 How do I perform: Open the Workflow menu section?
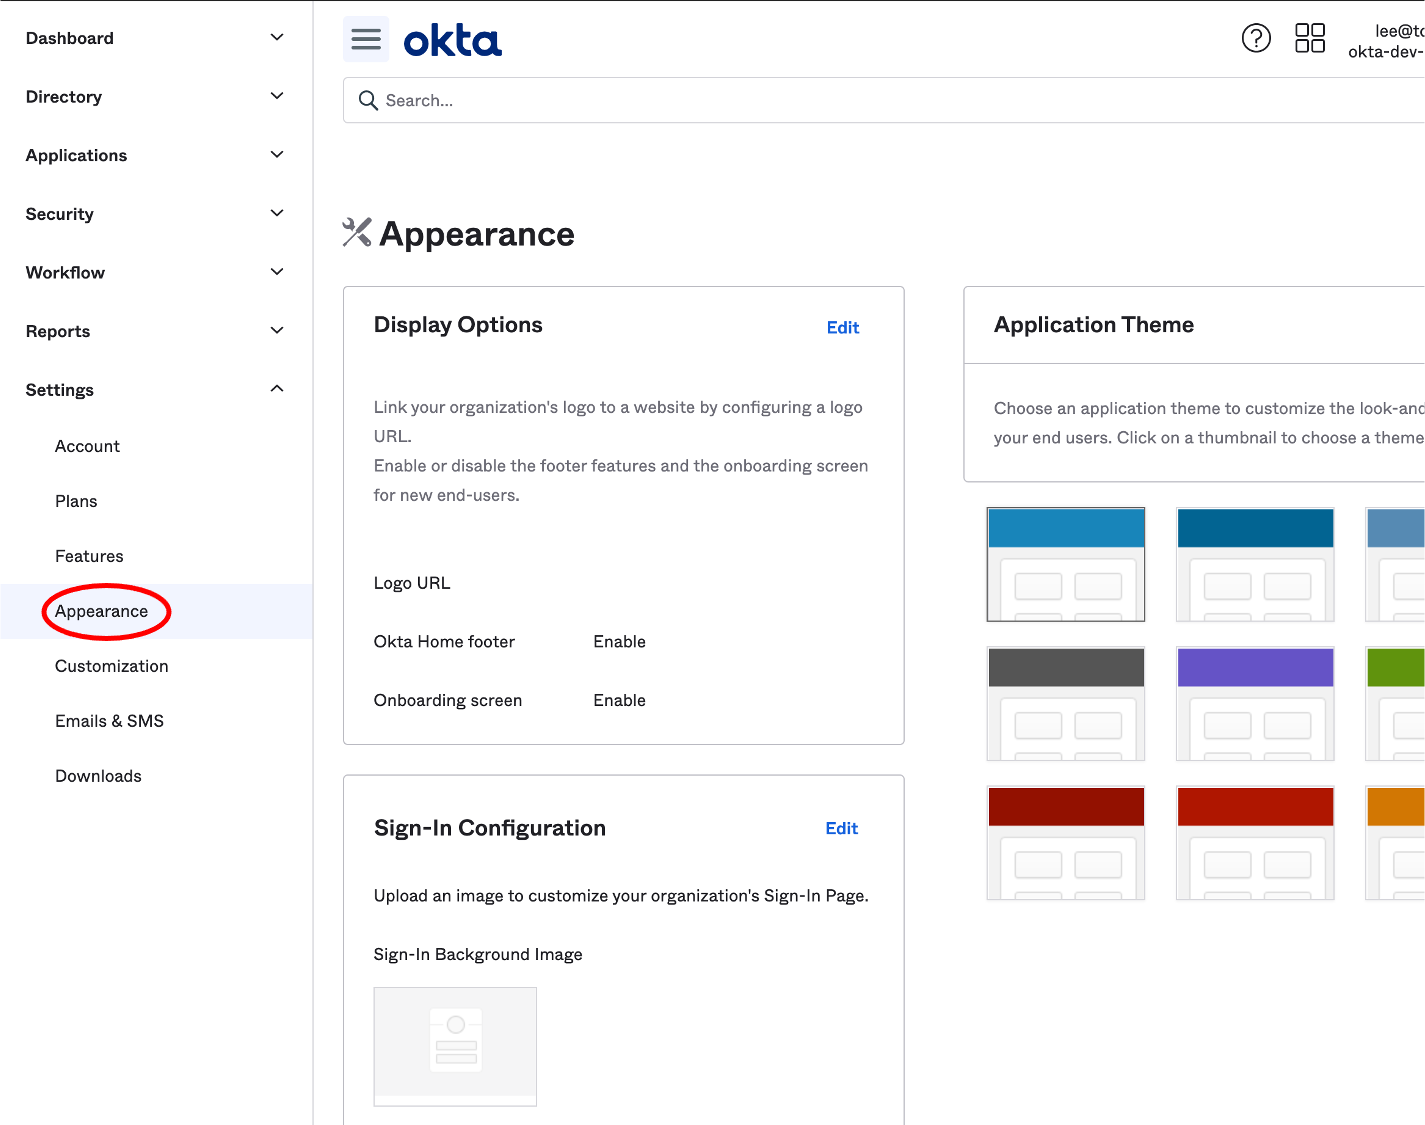pyautogui.click(x=156, y=272)
